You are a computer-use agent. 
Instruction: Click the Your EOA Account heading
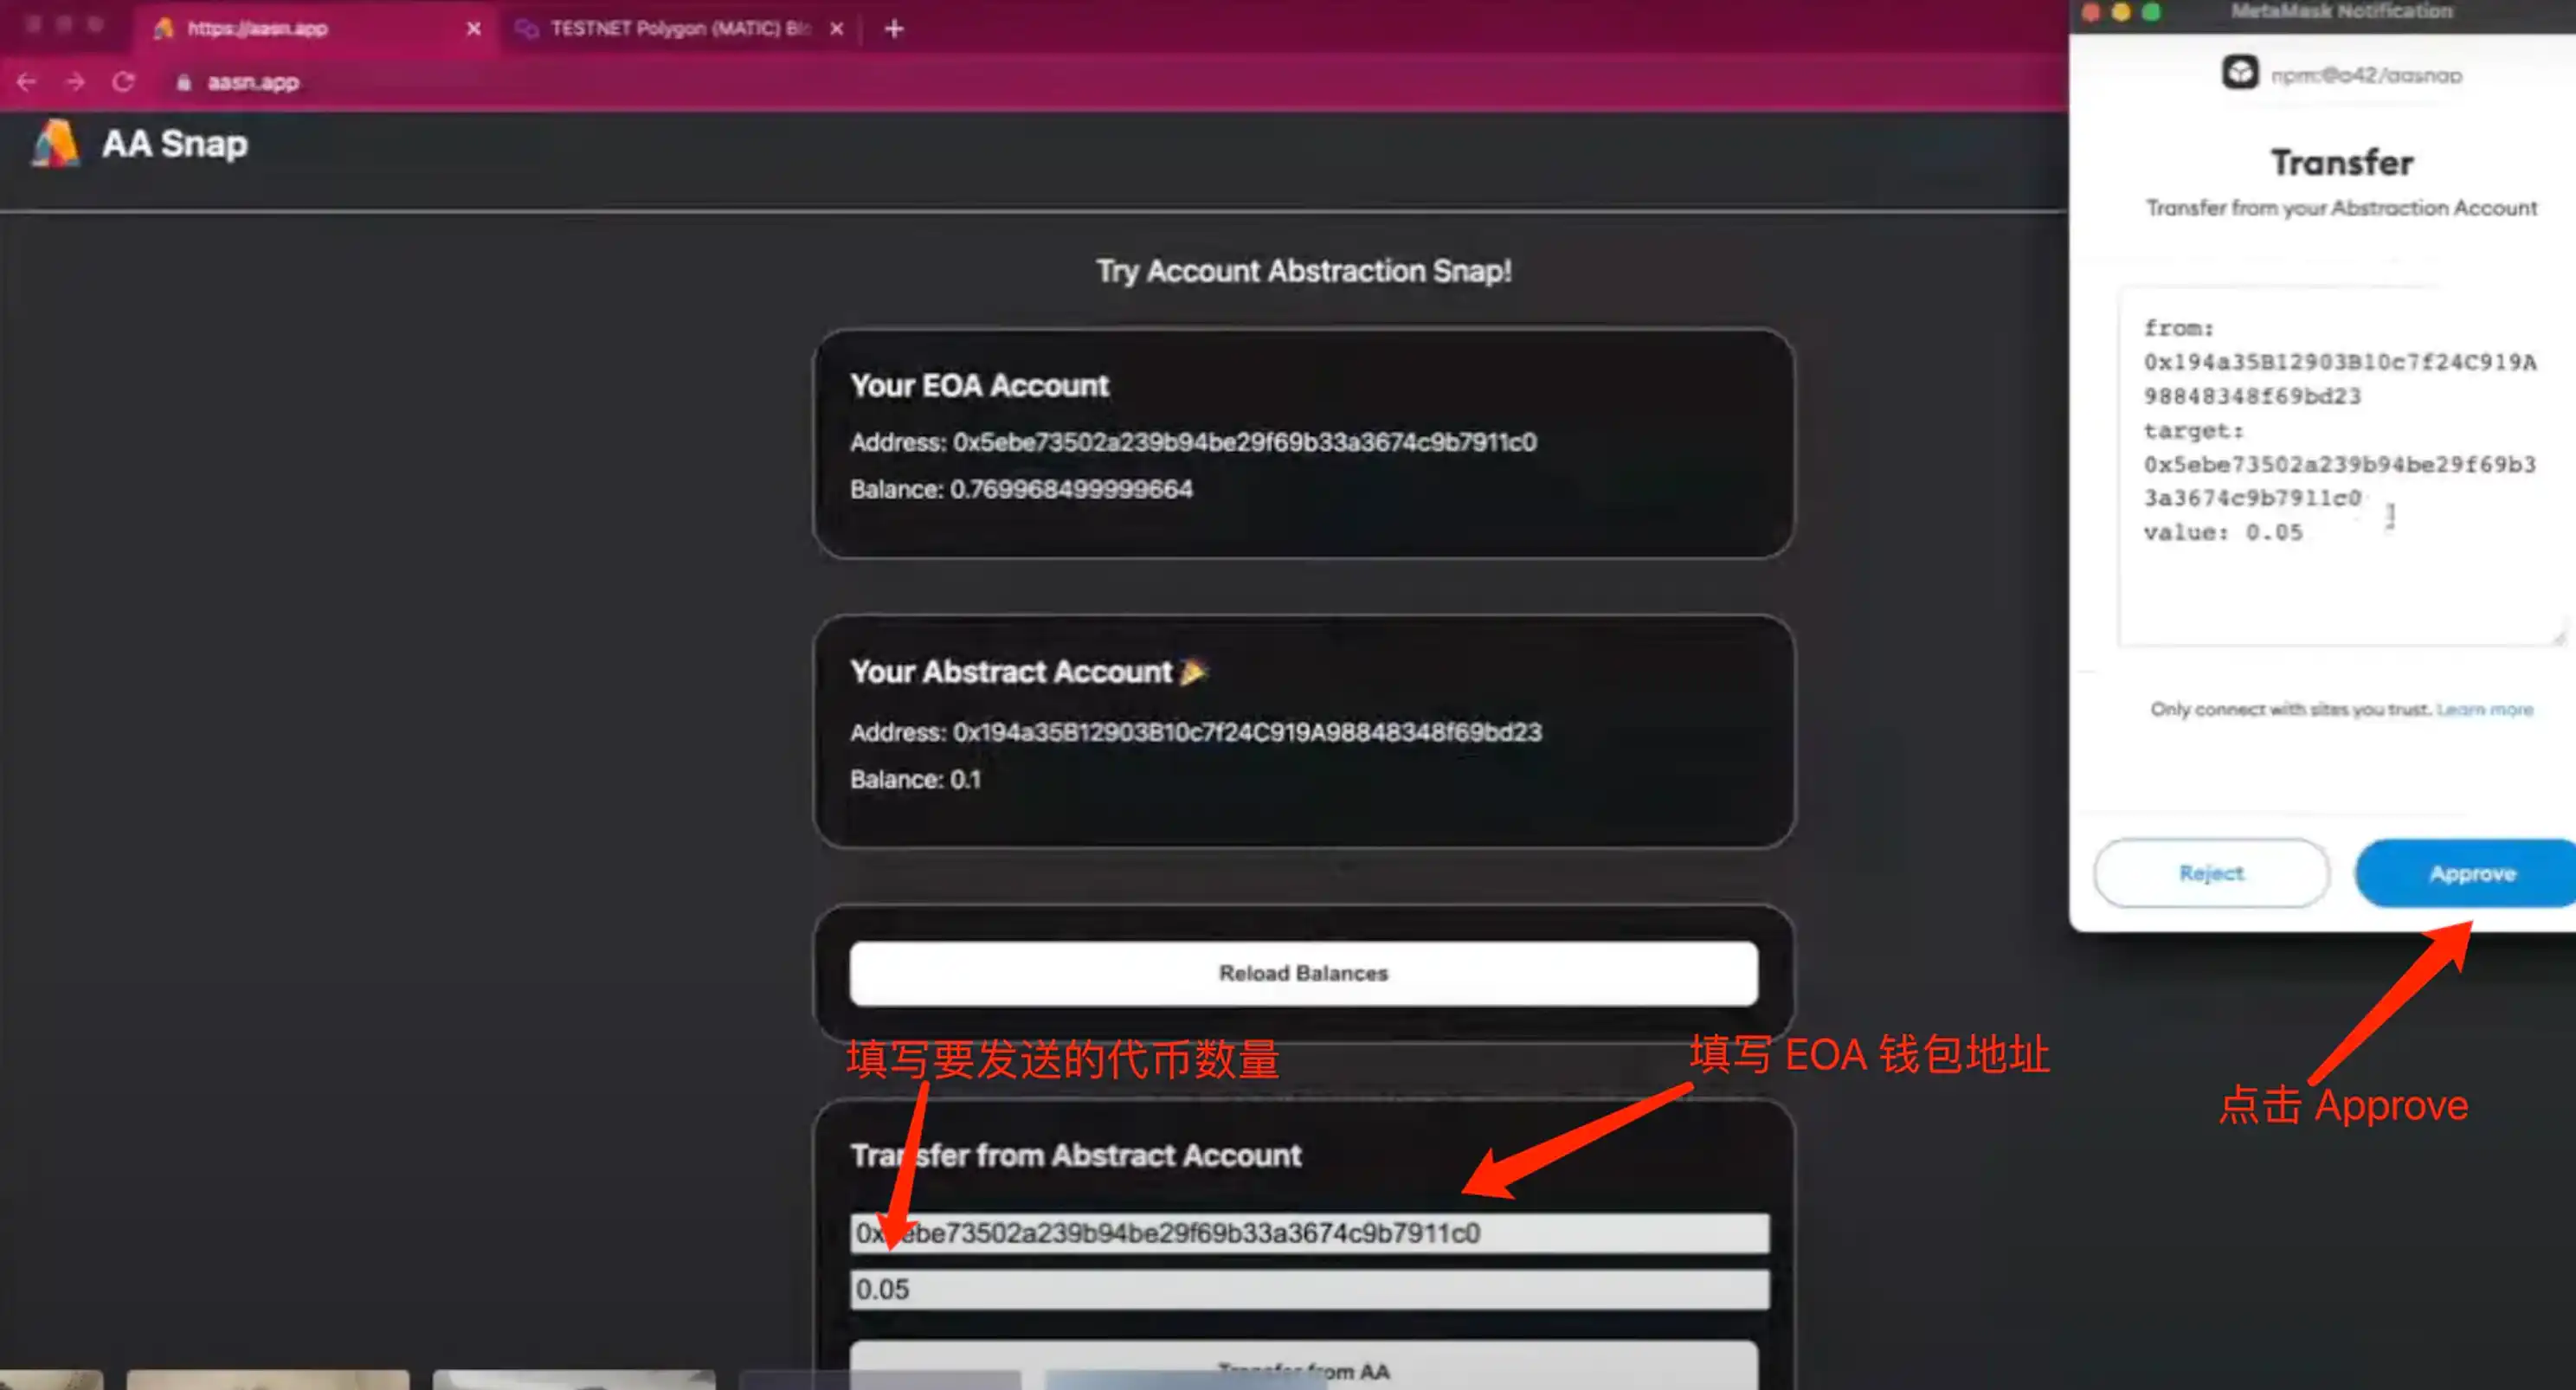979,385
